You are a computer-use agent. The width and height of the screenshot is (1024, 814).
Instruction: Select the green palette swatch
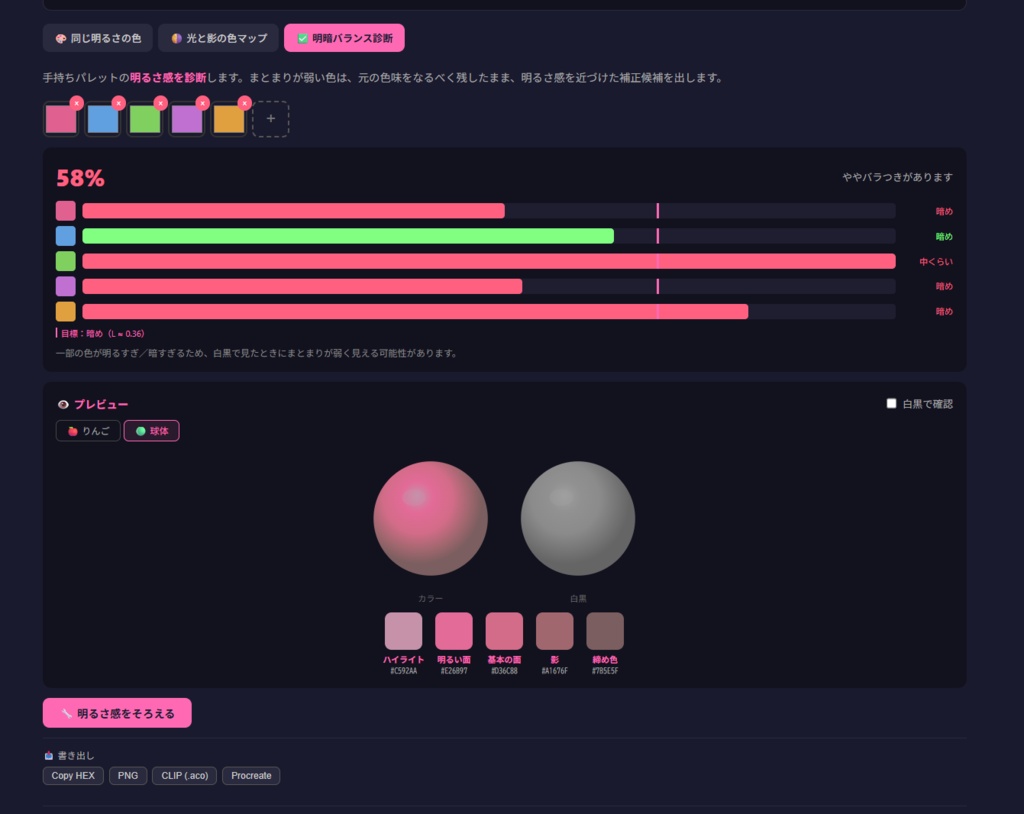(x=145, y=120)
